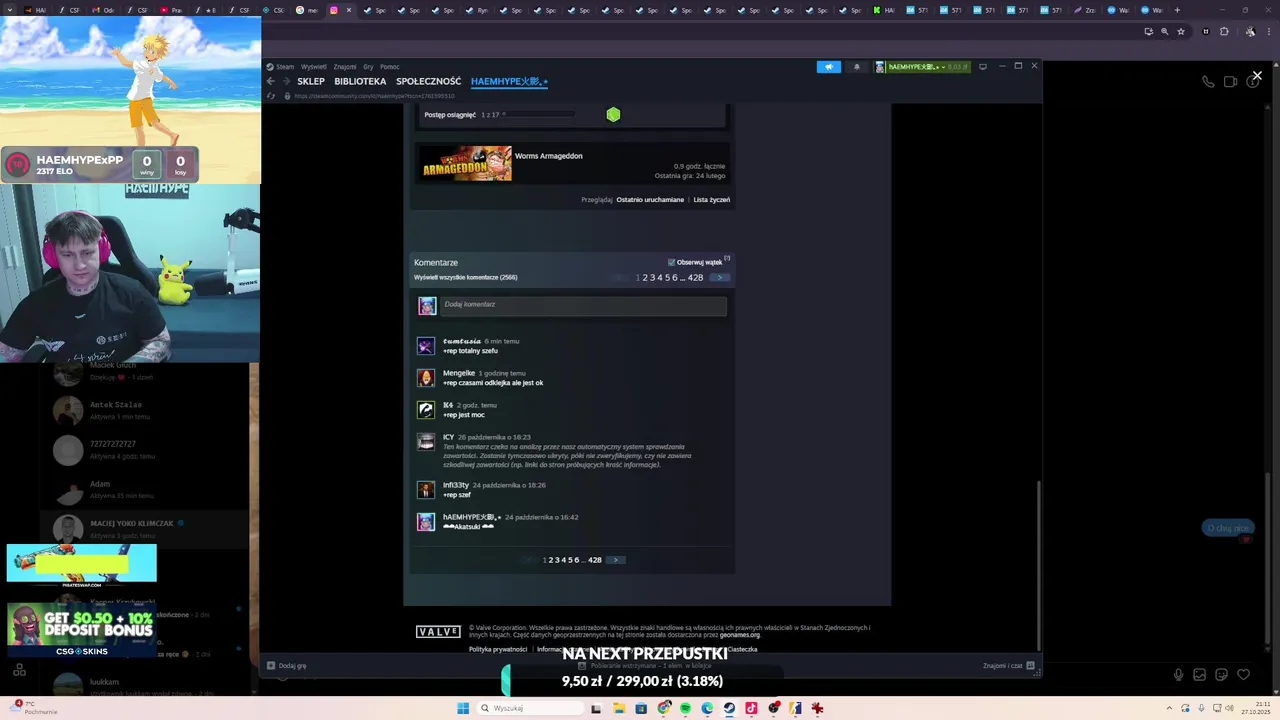Click hAEMHYPE avatar beside Akatsuki comment
1280x720 pixels.
[x=426, y=522]
